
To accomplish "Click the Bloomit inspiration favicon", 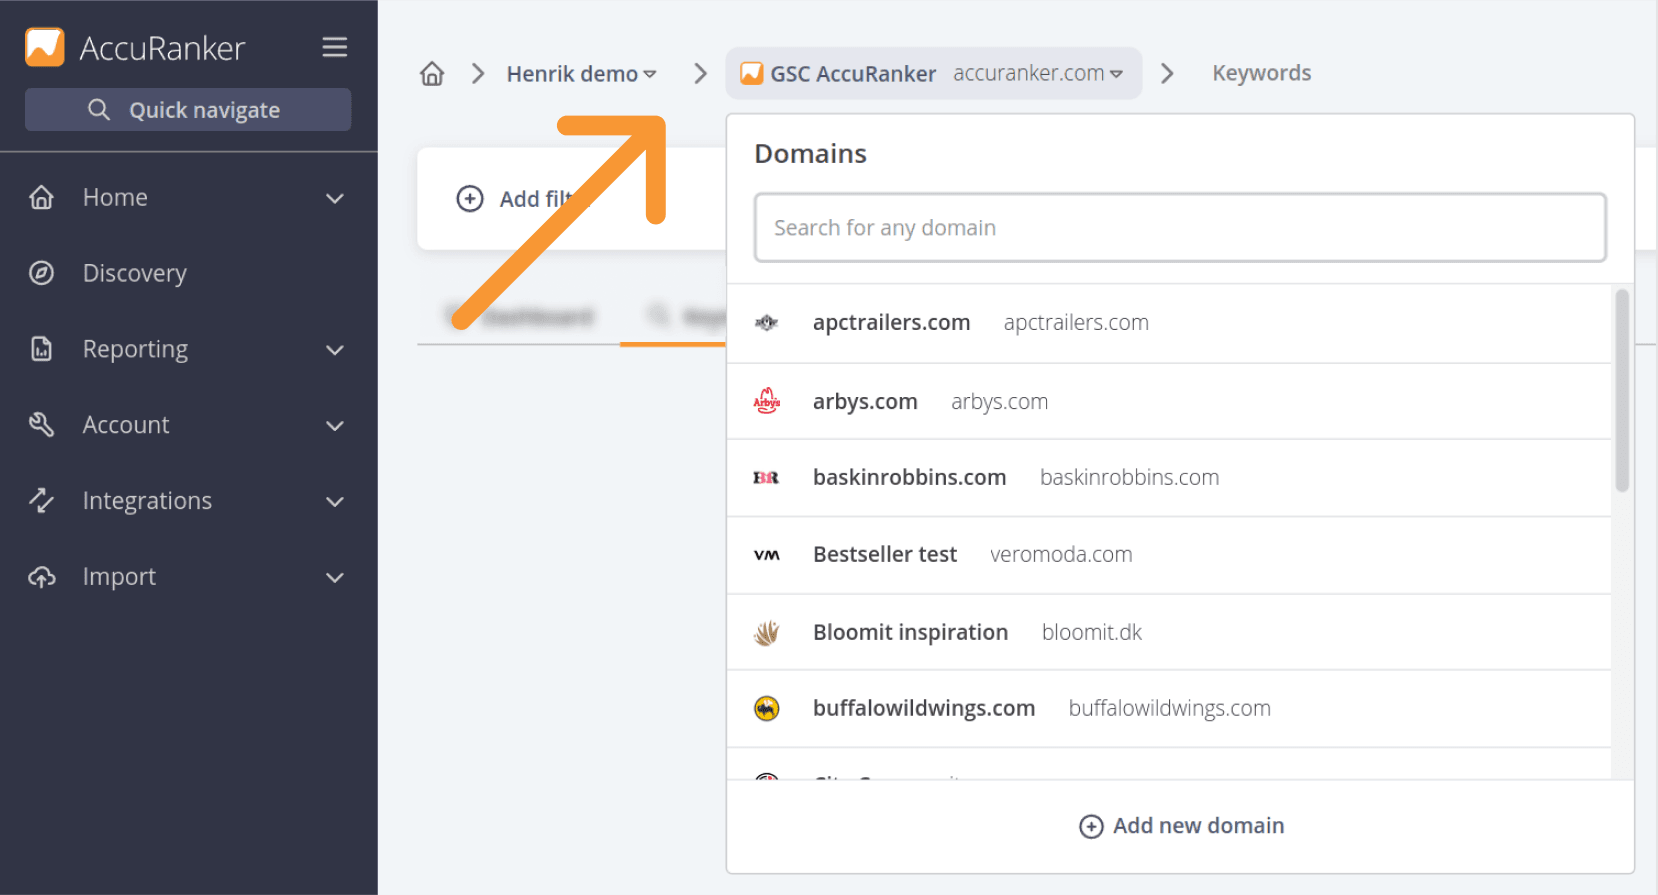I will (x=766, y=632).
